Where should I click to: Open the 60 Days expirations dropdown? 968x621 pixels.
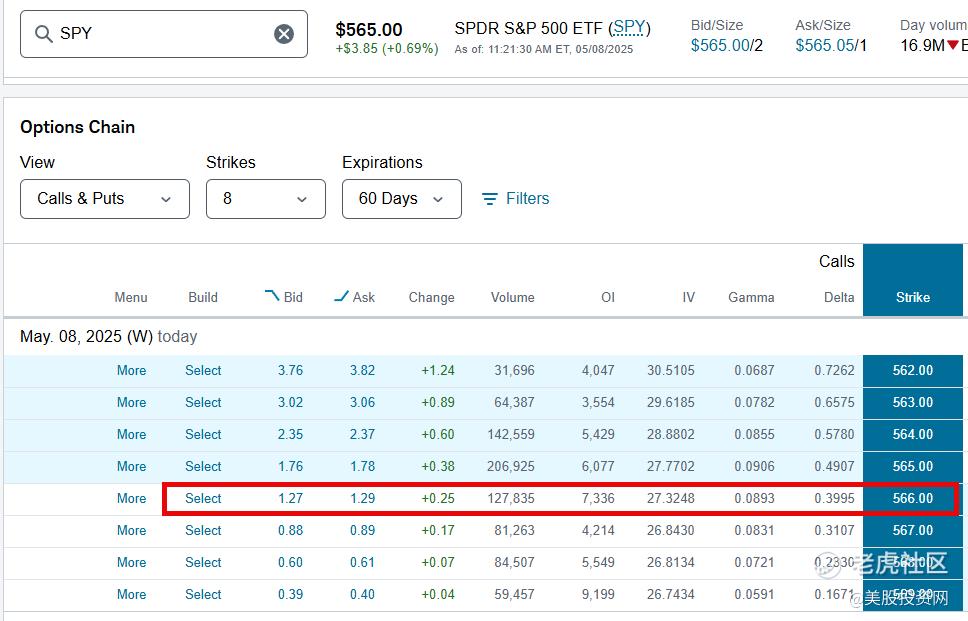[401, 199]
